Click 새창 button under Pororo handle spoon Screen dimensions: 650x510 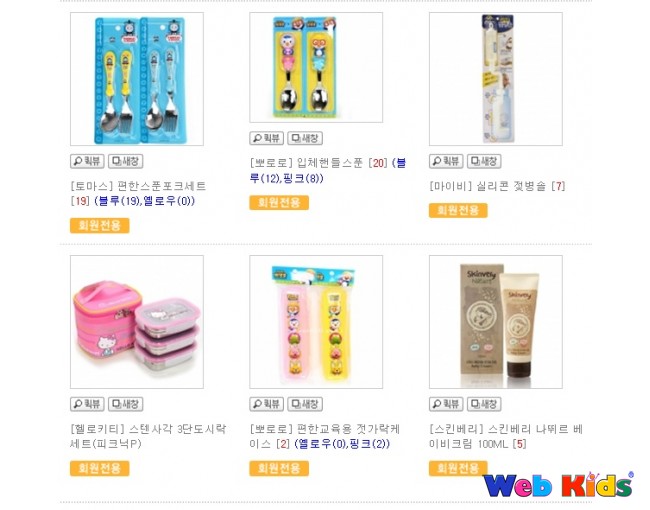[x=305, y=138]
